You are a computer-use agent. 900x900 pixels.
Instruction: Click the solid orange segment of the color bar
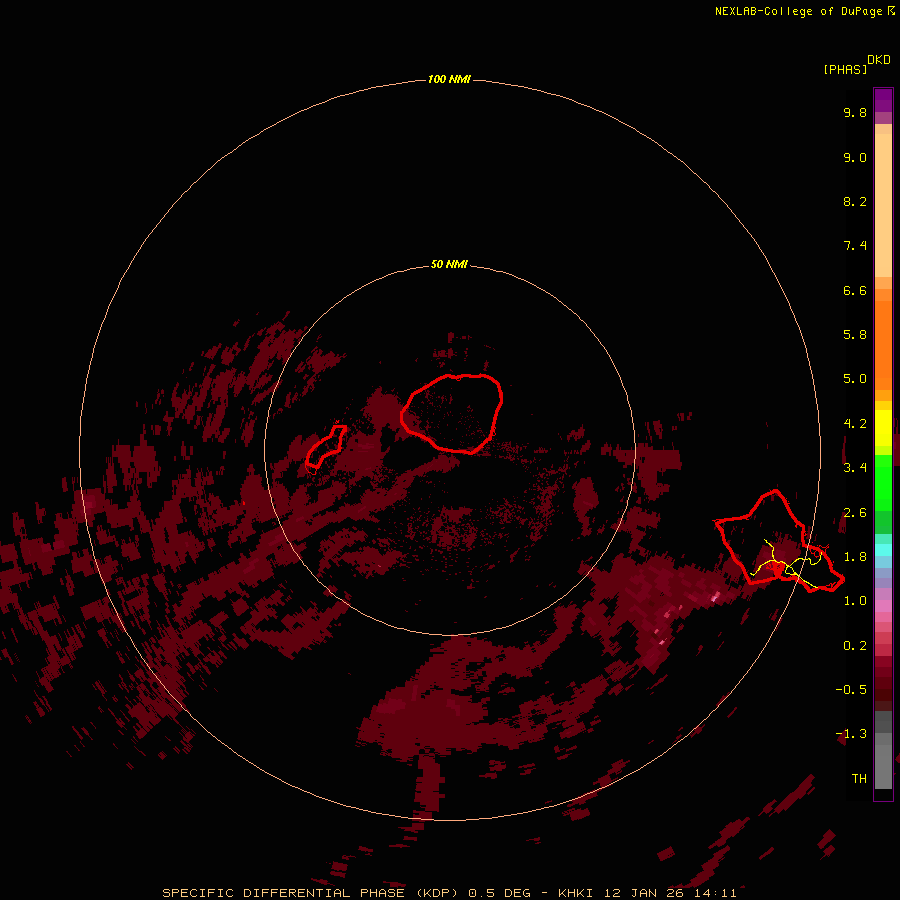click(883, 344)
